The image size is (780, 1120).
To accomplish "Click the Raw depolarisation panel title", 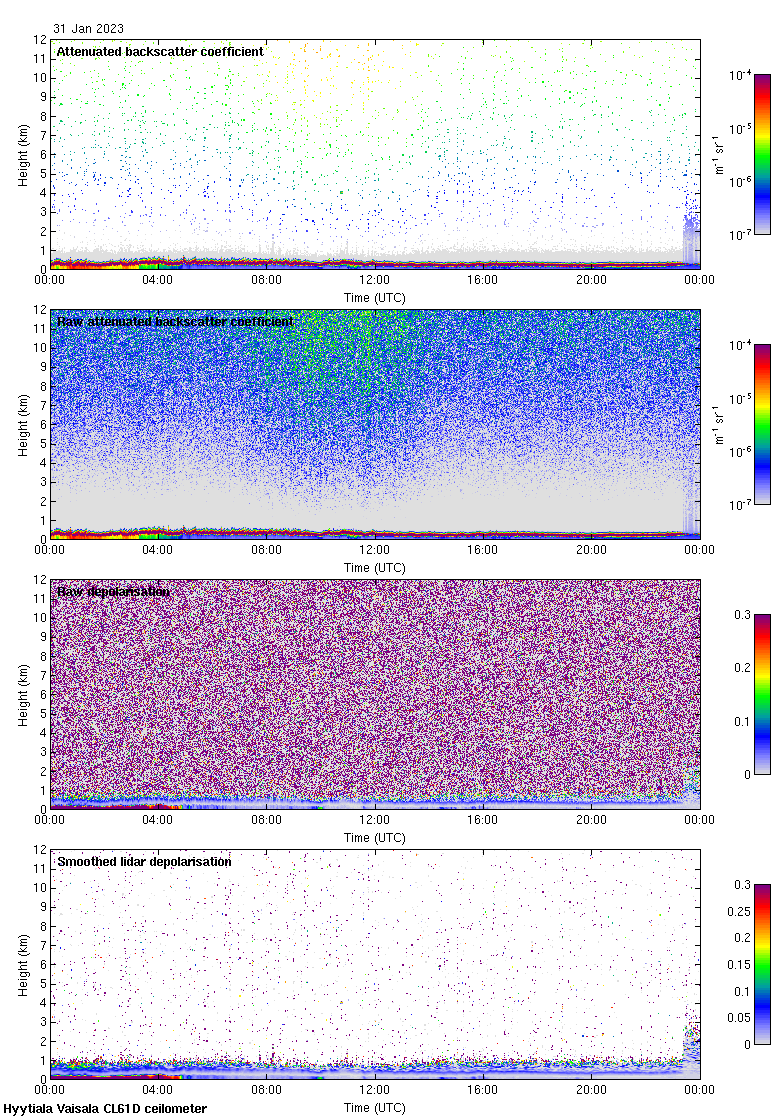I will tap(114, 591).
